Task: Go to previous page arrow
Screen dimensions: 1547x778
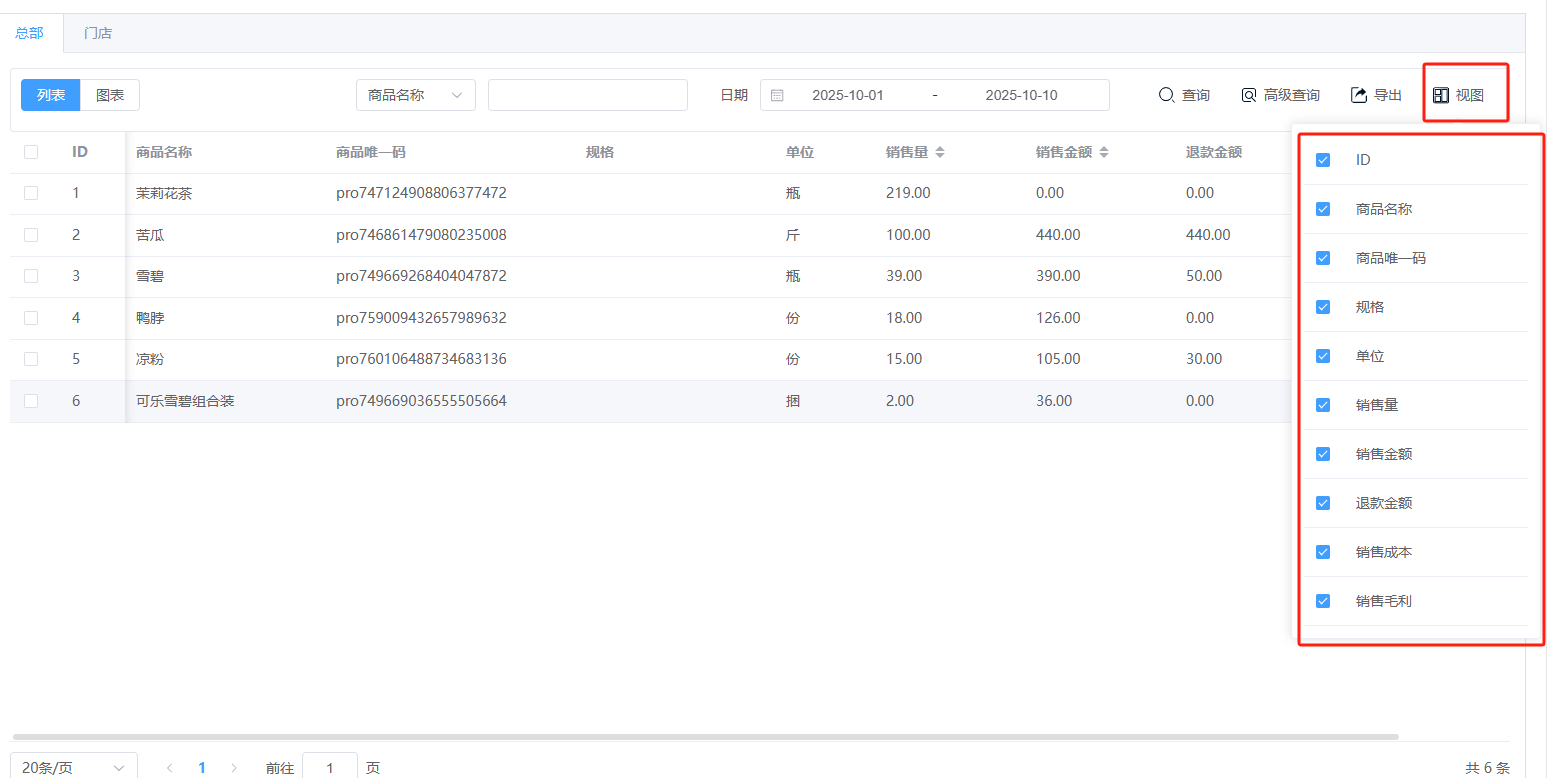Action: pyautogui.click(x=170, y=768)
